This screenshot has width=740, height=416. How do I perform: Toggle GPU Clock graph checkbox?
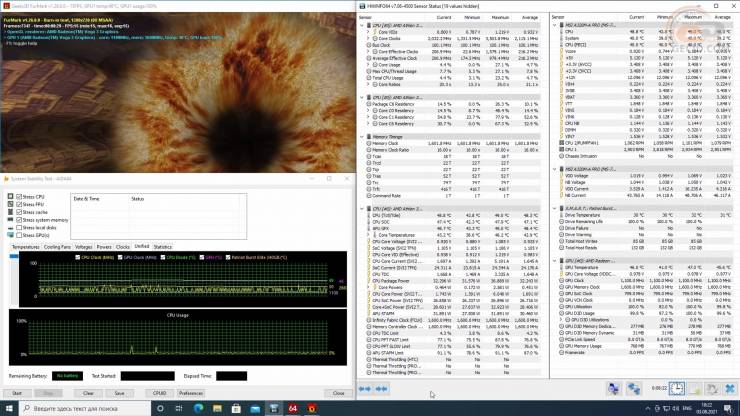point(120,257)
